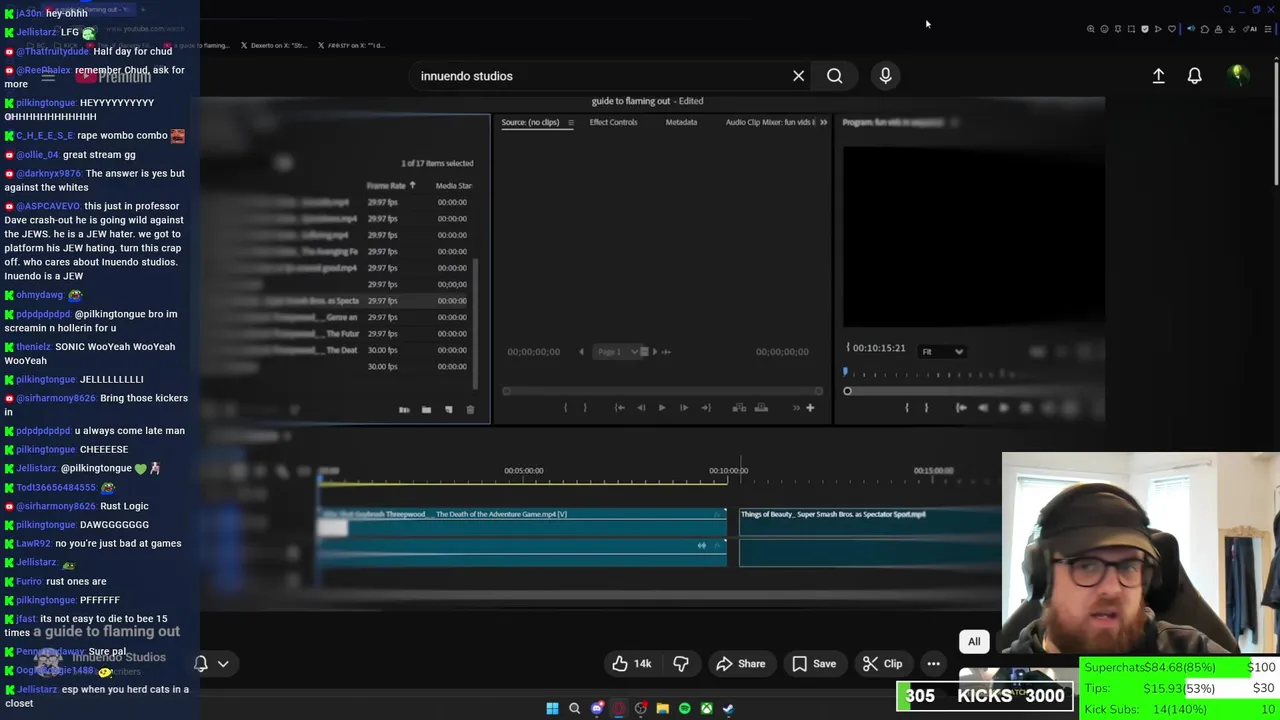Click the New Bin folder icon
The height and width of the screenshot is (720, 1280).
426,409
